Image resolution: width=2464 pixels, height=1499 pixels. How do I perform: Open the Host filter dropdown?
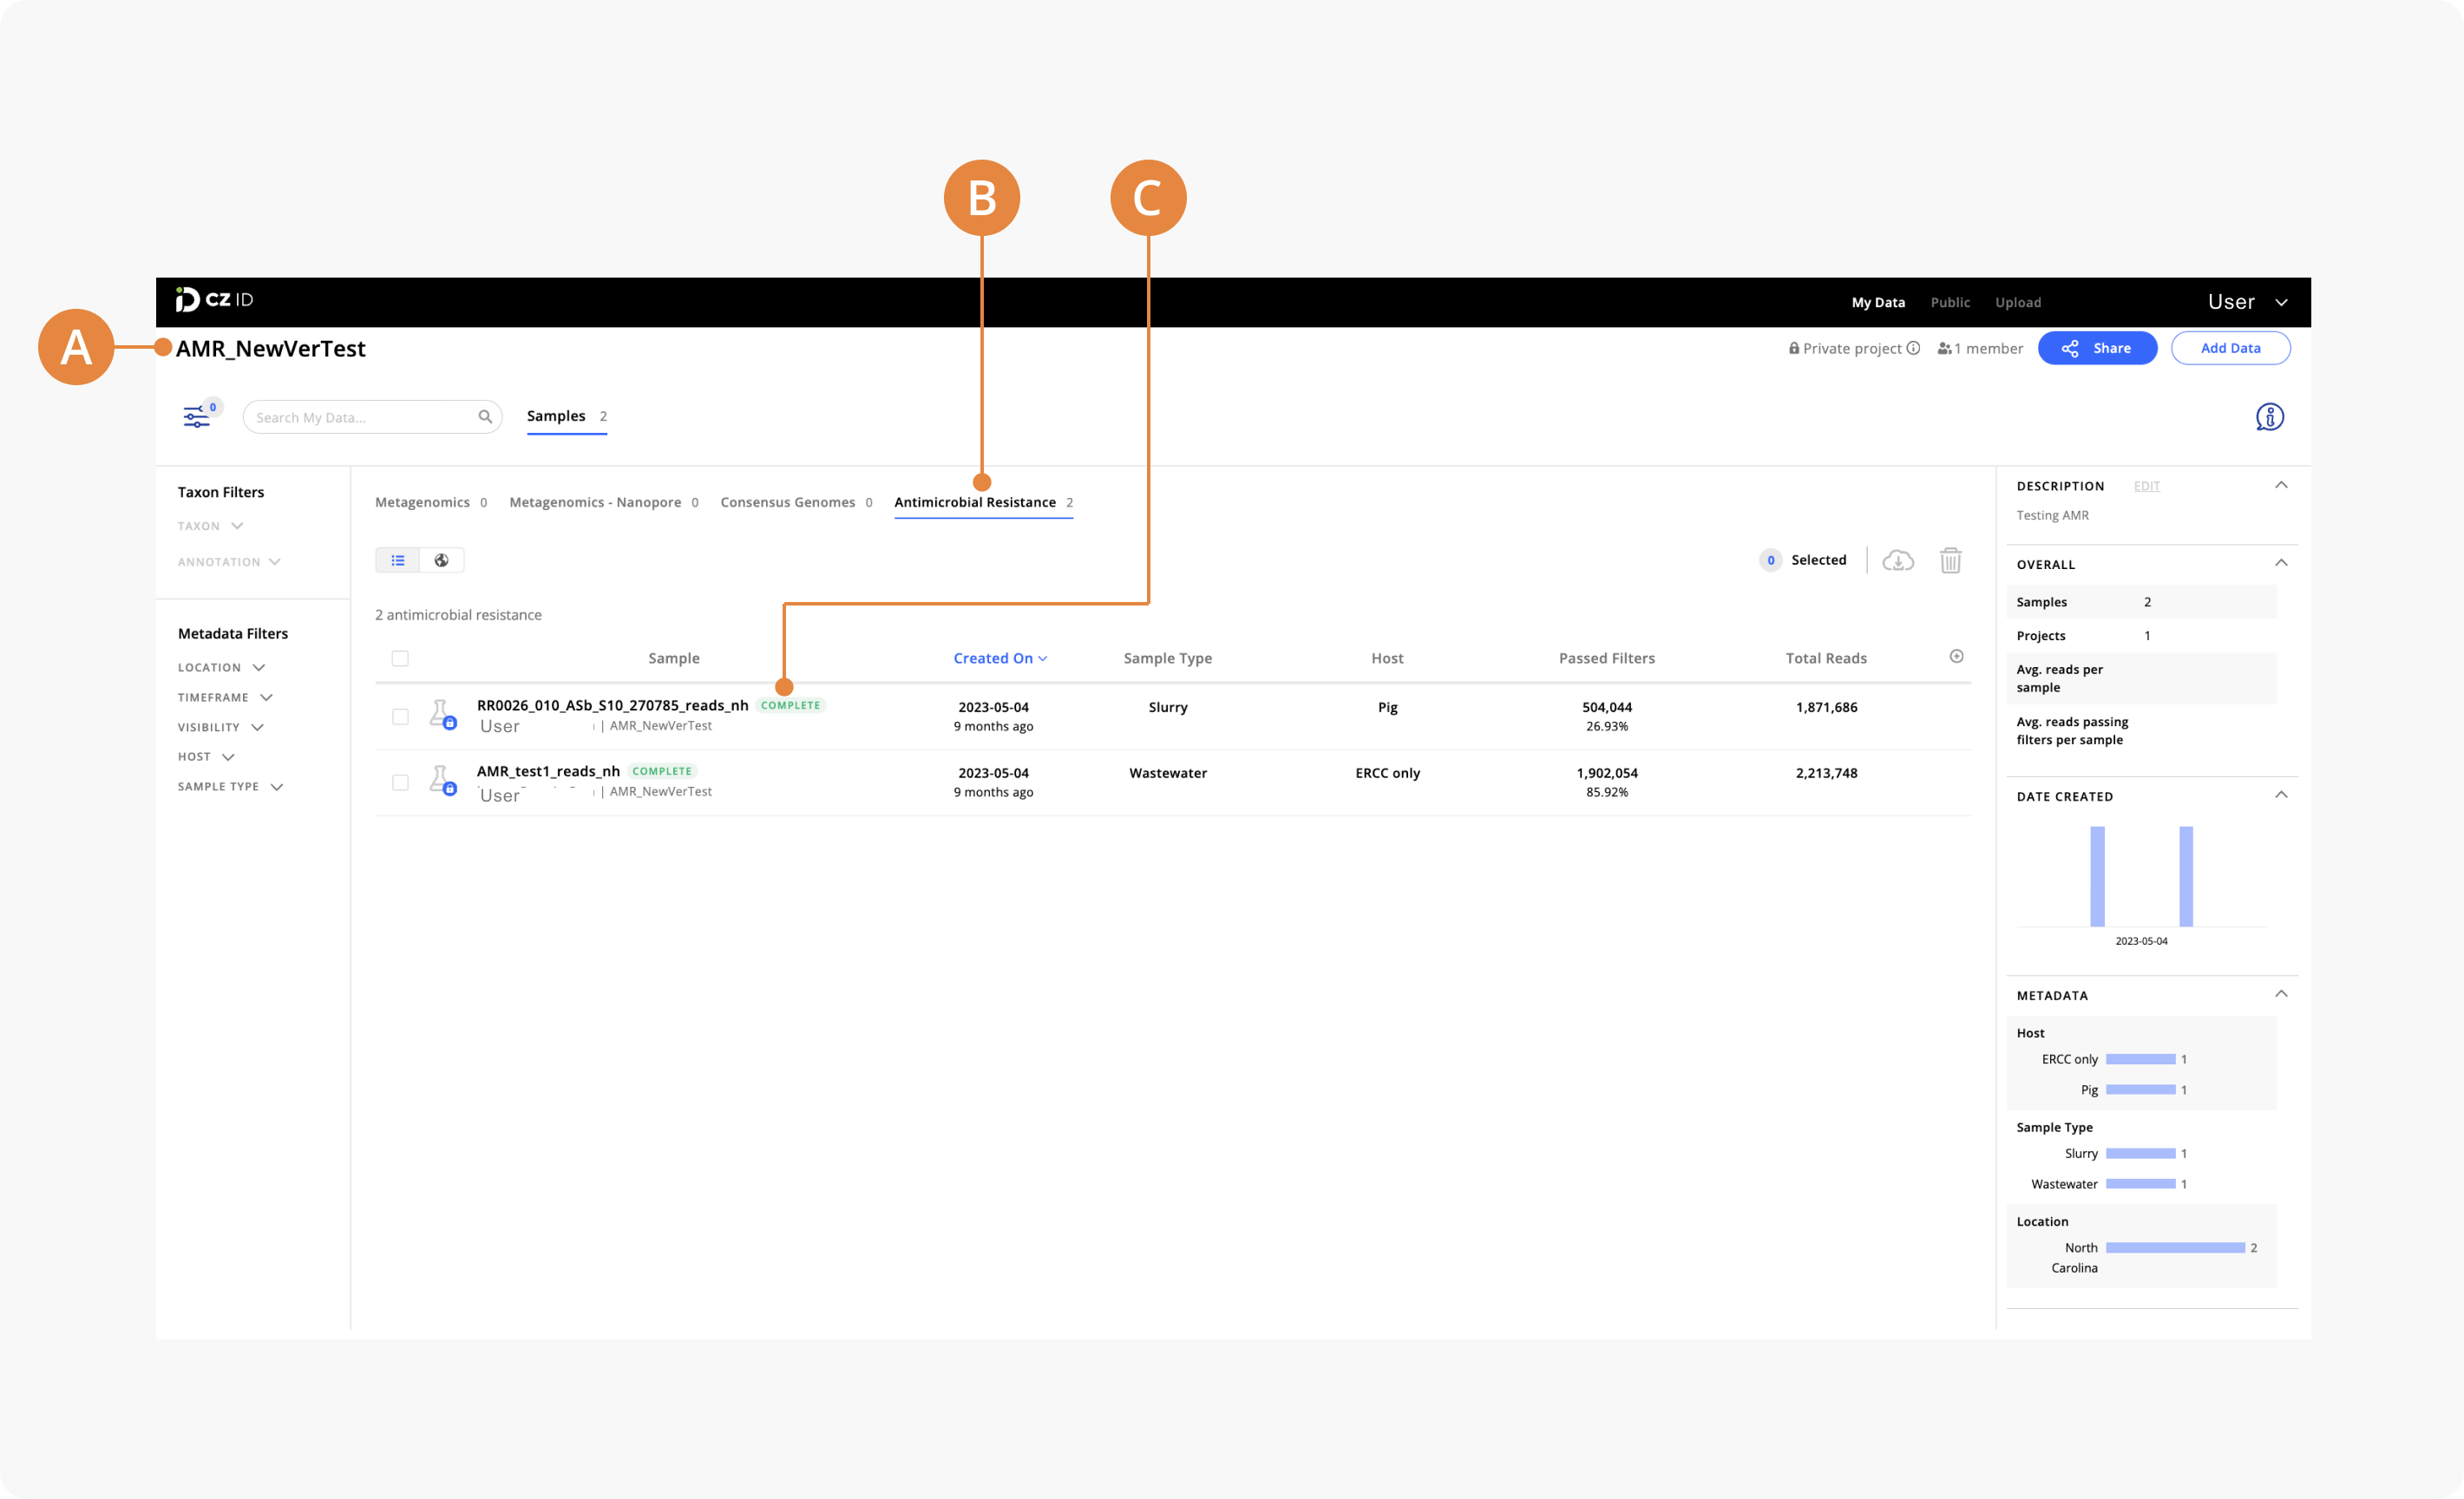(206, 757)
